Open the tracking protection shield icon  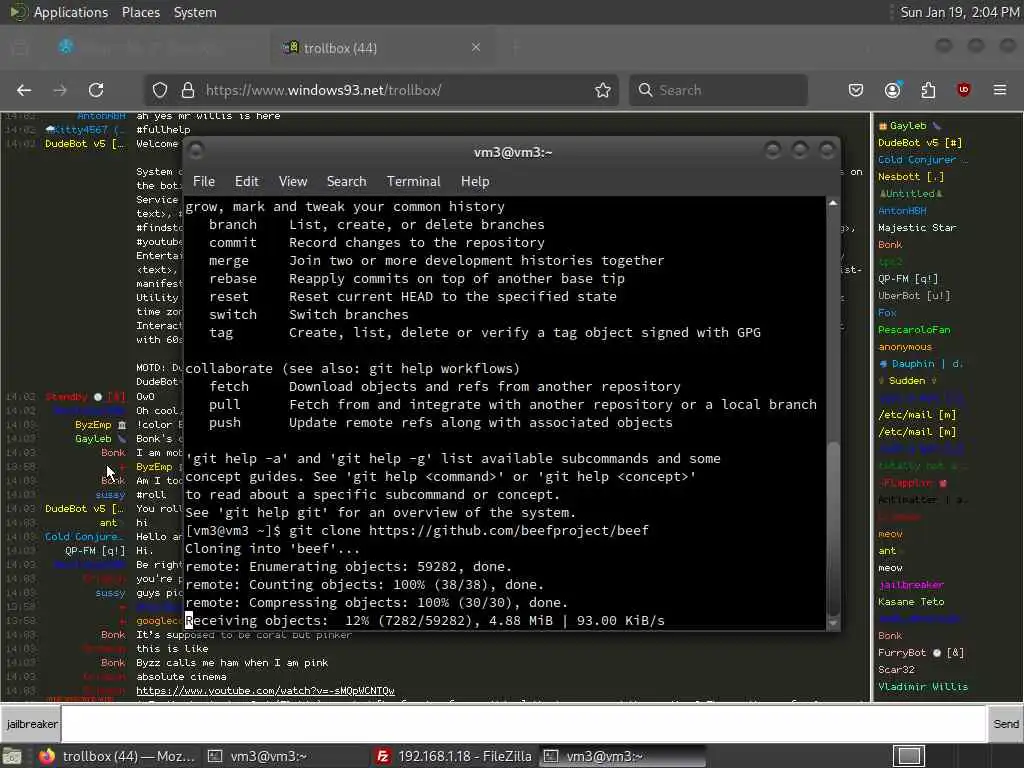pyautogui.click(x=160, y=90)
